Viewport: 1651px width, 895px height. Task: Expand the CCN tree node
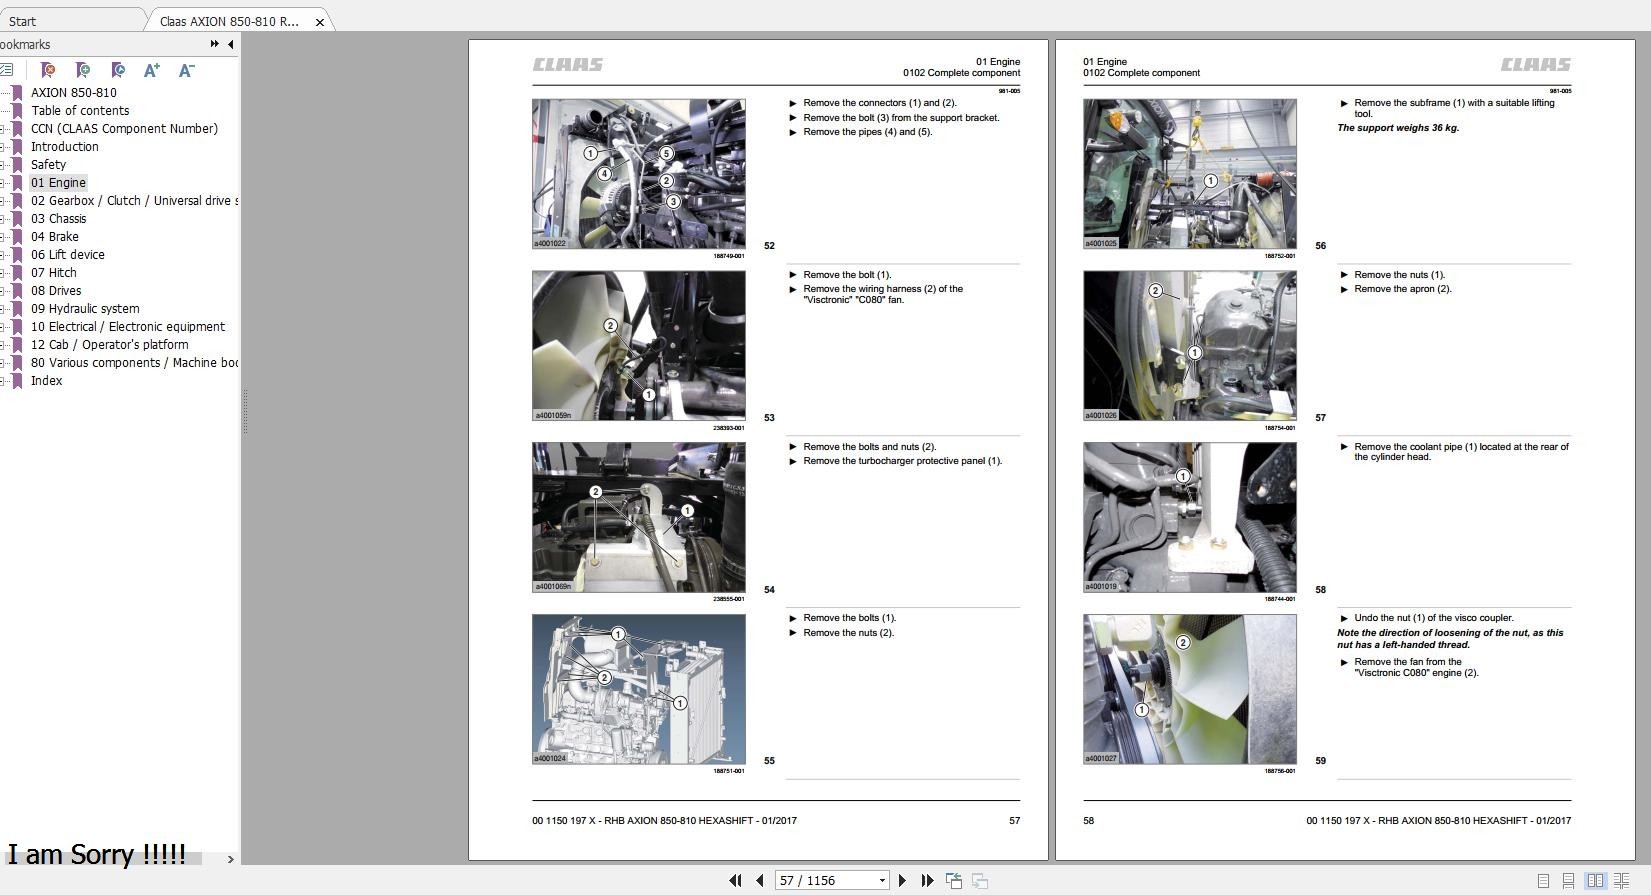3,129
